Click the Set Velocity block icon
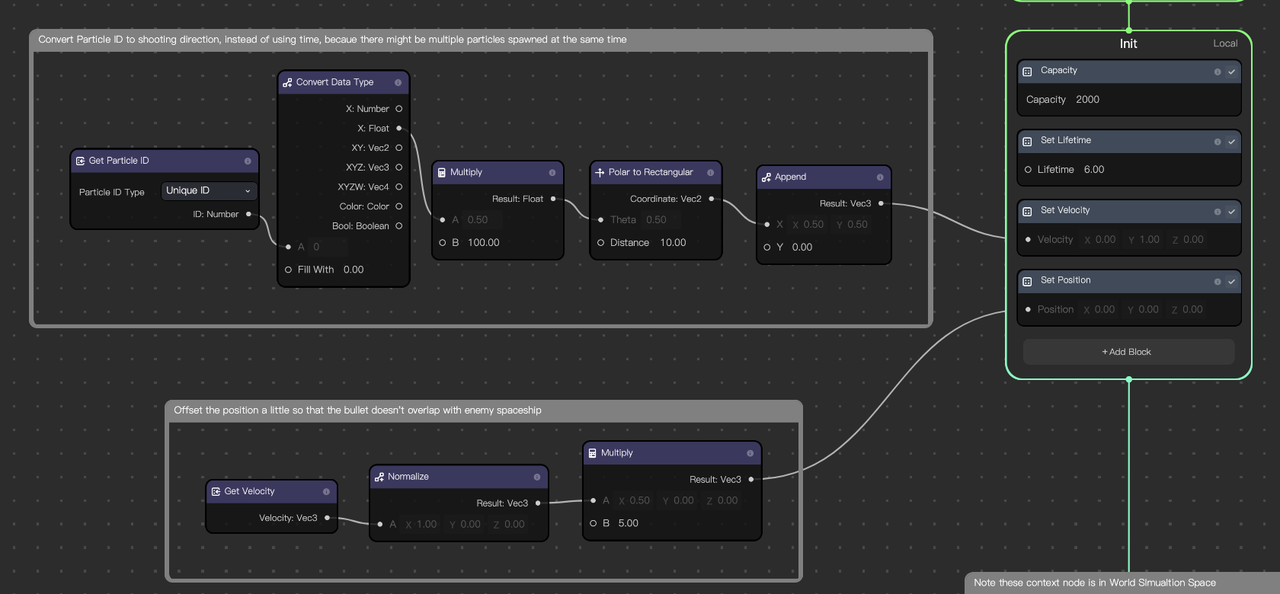The image size is (1280, 594). [x=1027, y=211]
